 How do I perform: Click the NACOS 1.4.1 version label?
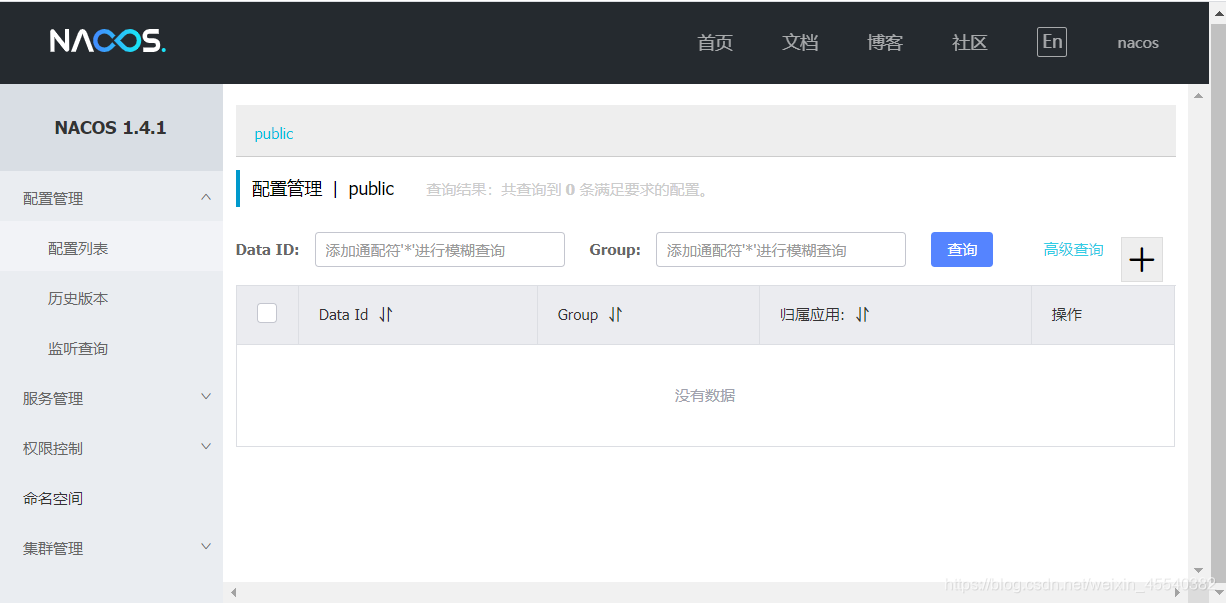[x=111, y=128]
